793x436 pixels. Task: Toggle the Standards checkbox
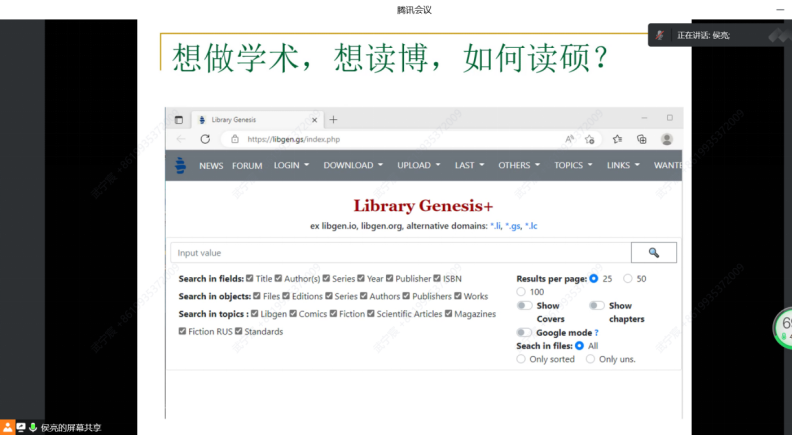point(239,331)
